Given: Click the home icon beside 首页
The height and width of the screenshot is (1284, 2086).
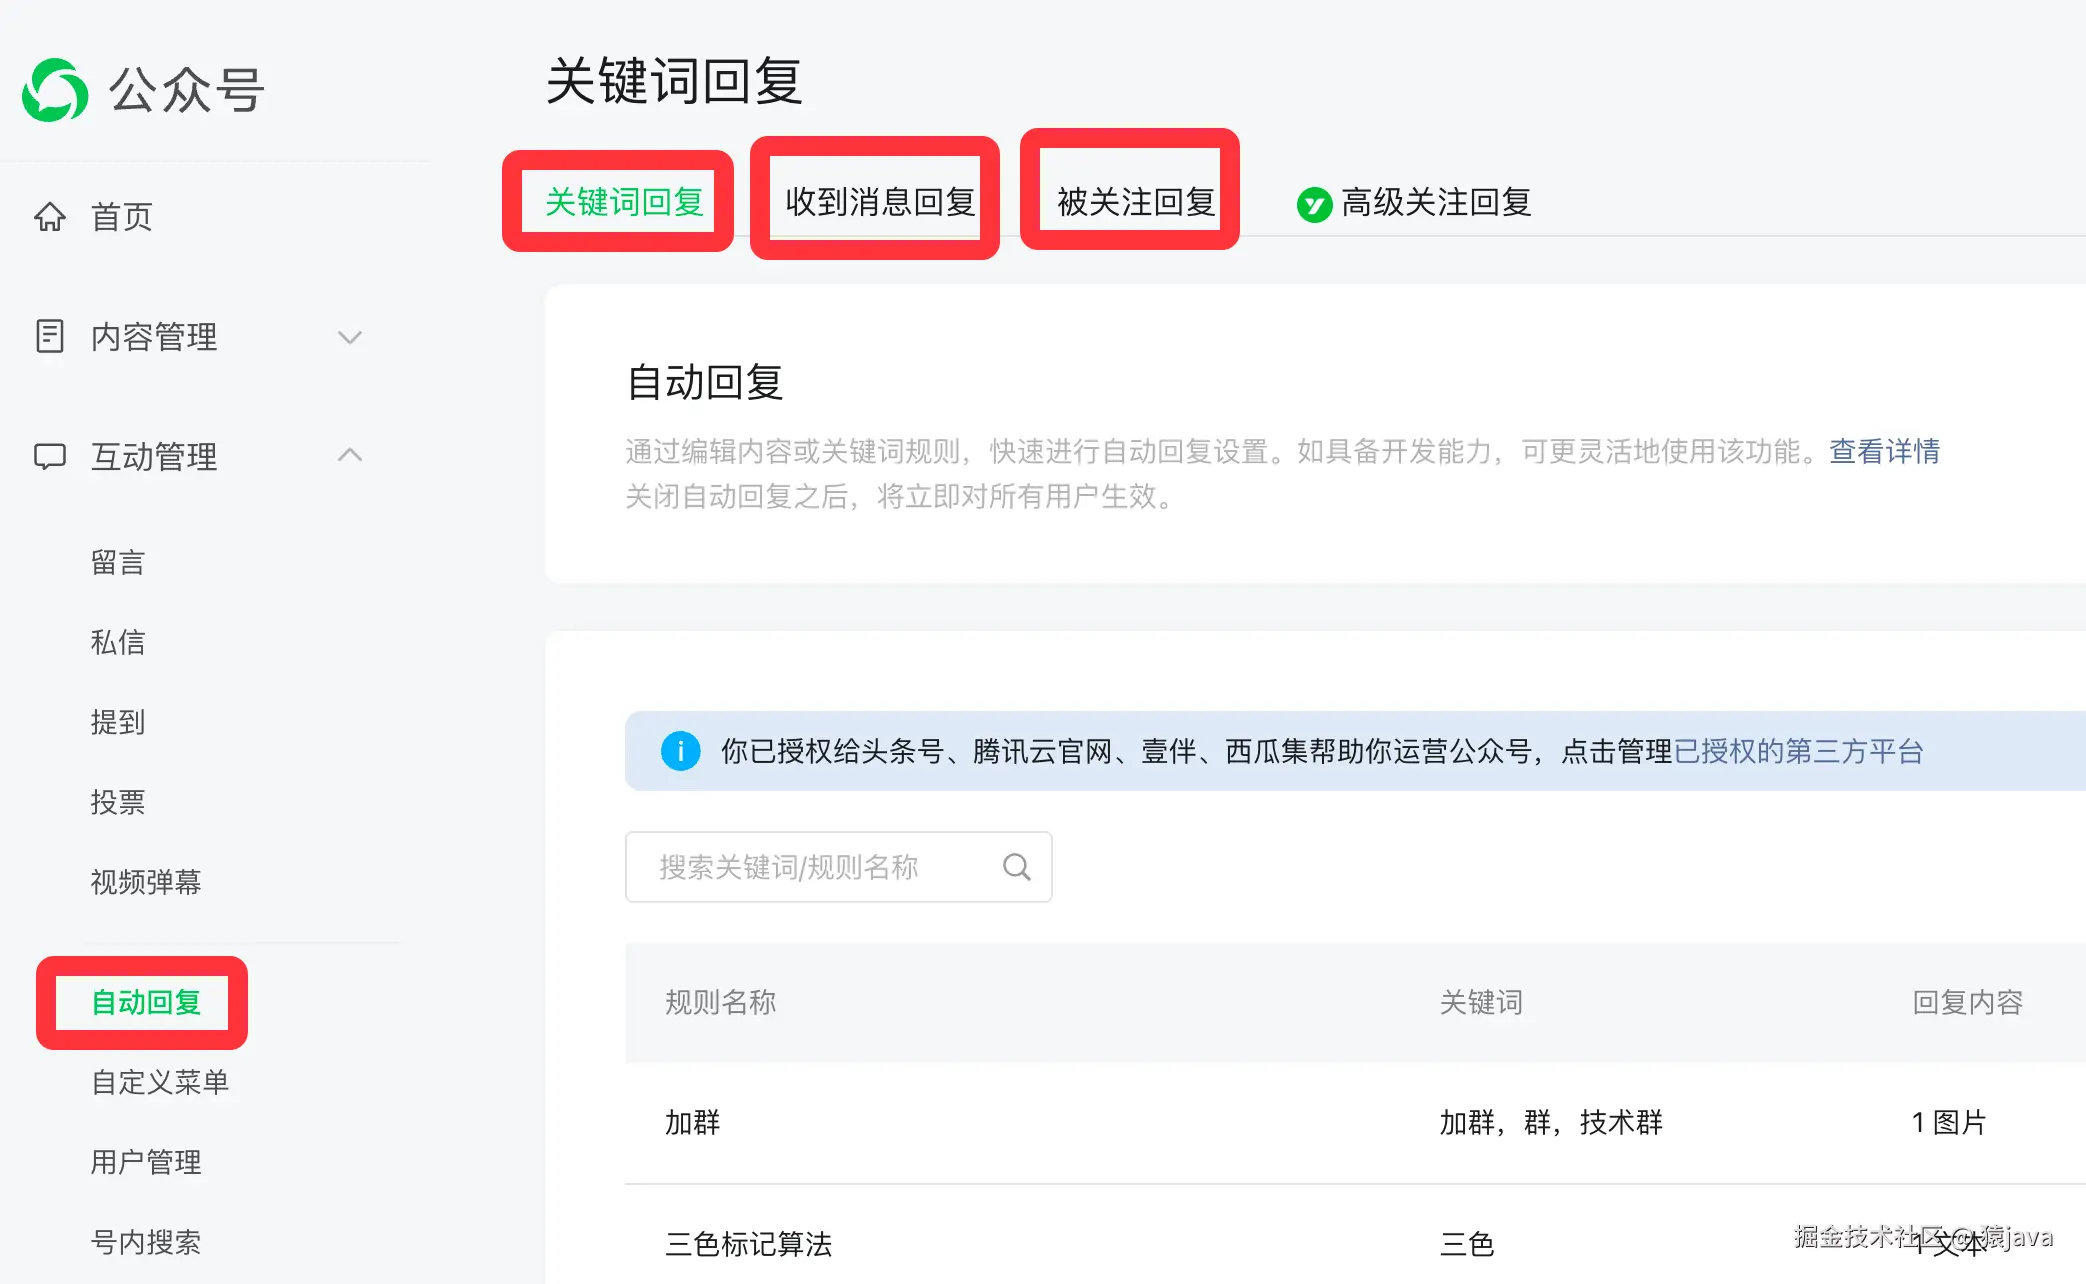Looking at the screenshot, I should coord(50,216).
